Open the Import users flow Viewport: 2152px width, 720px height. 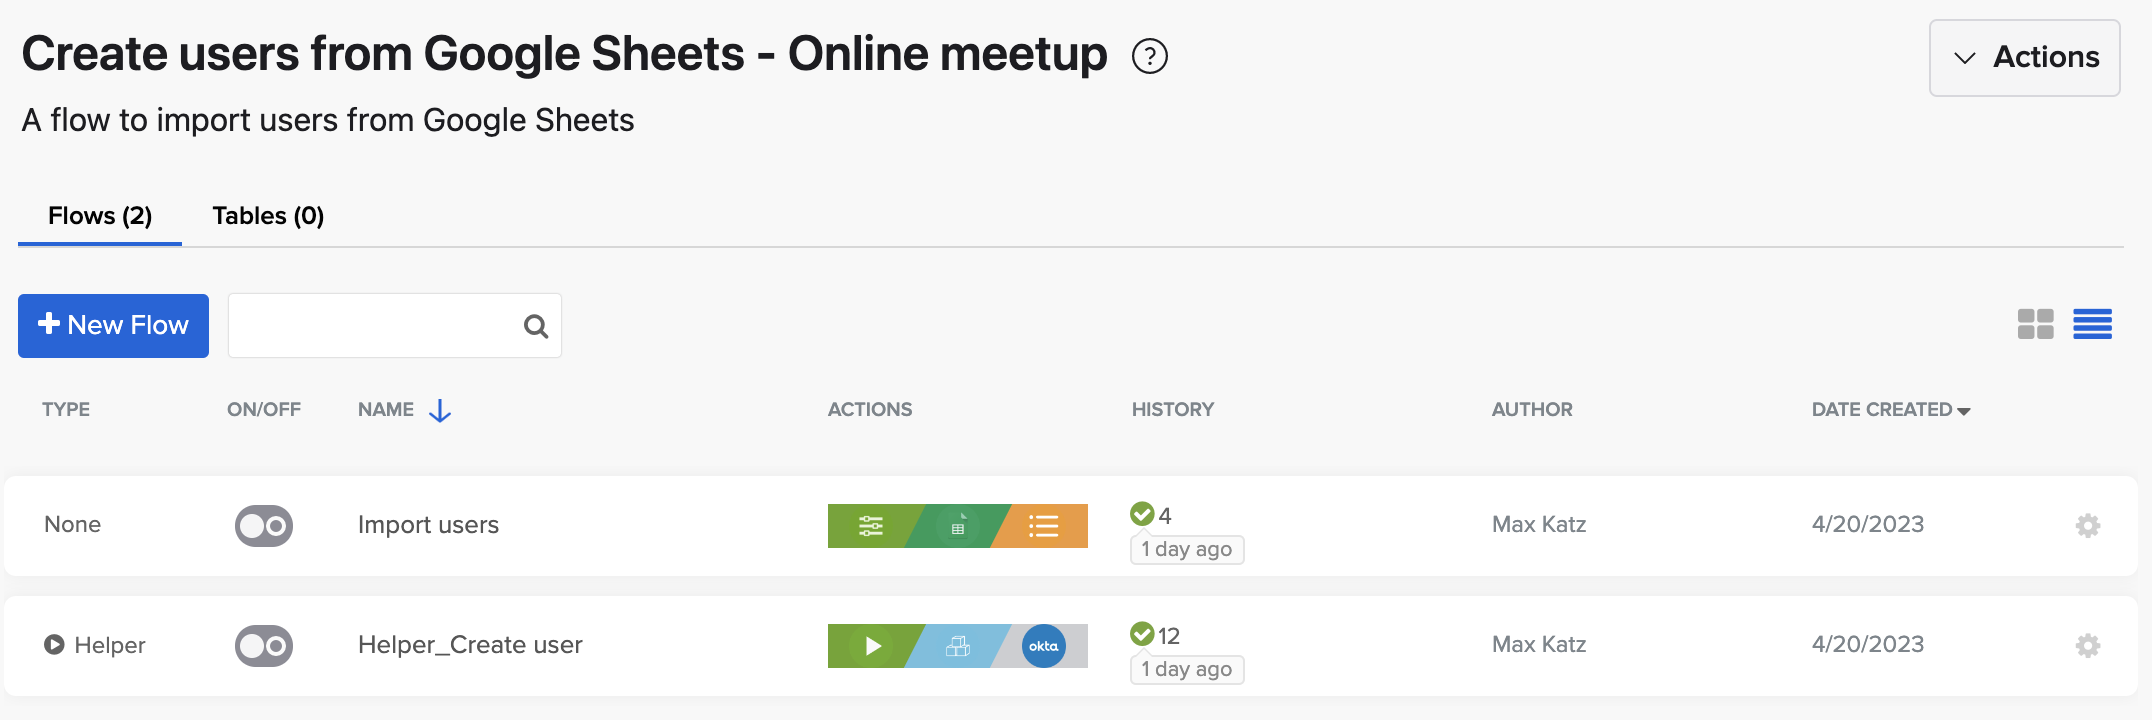(x=428, y=525)
